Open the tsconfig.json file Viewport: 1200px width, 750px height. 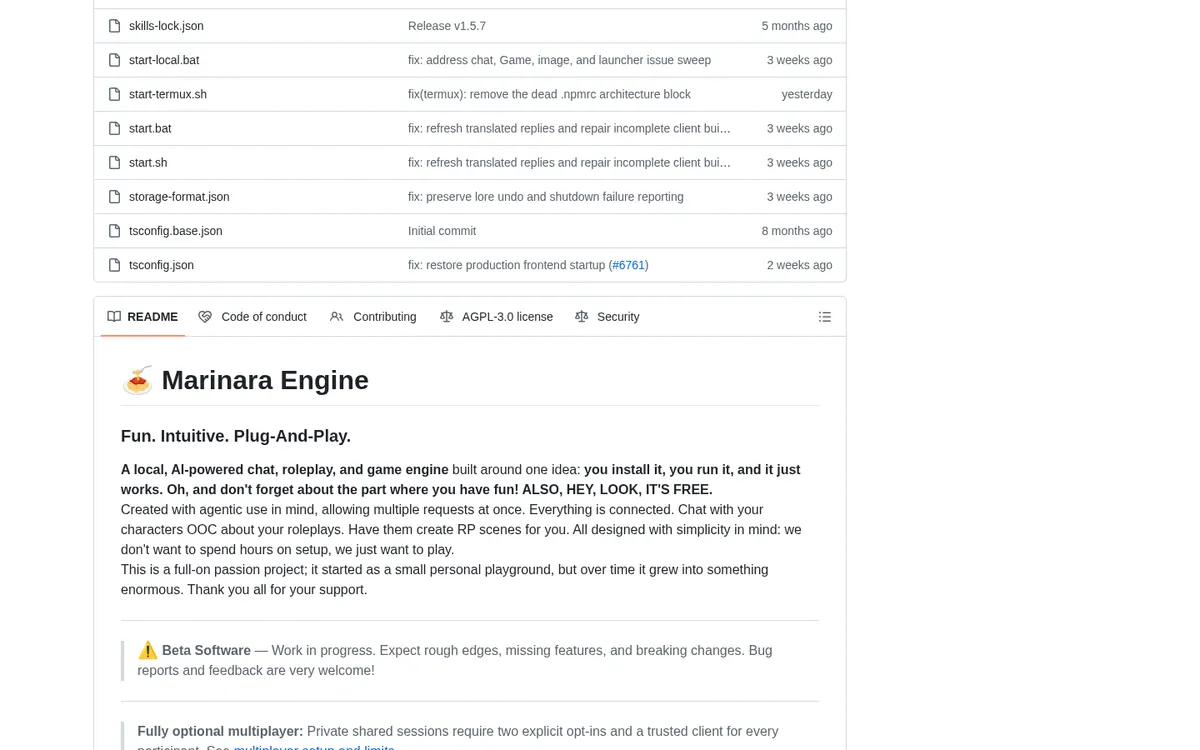[161, 265]
